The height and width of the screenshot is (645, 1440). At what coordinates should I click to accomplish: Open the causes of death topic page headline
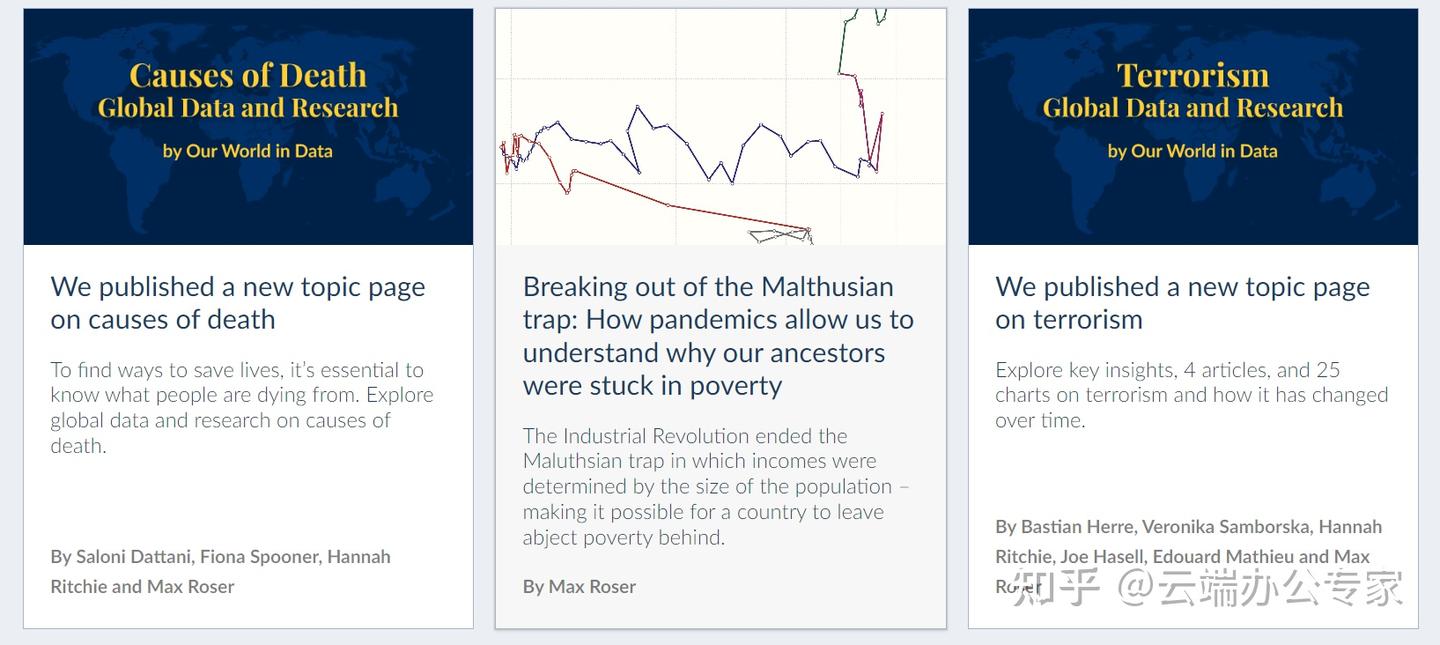[x=238, y=303]
